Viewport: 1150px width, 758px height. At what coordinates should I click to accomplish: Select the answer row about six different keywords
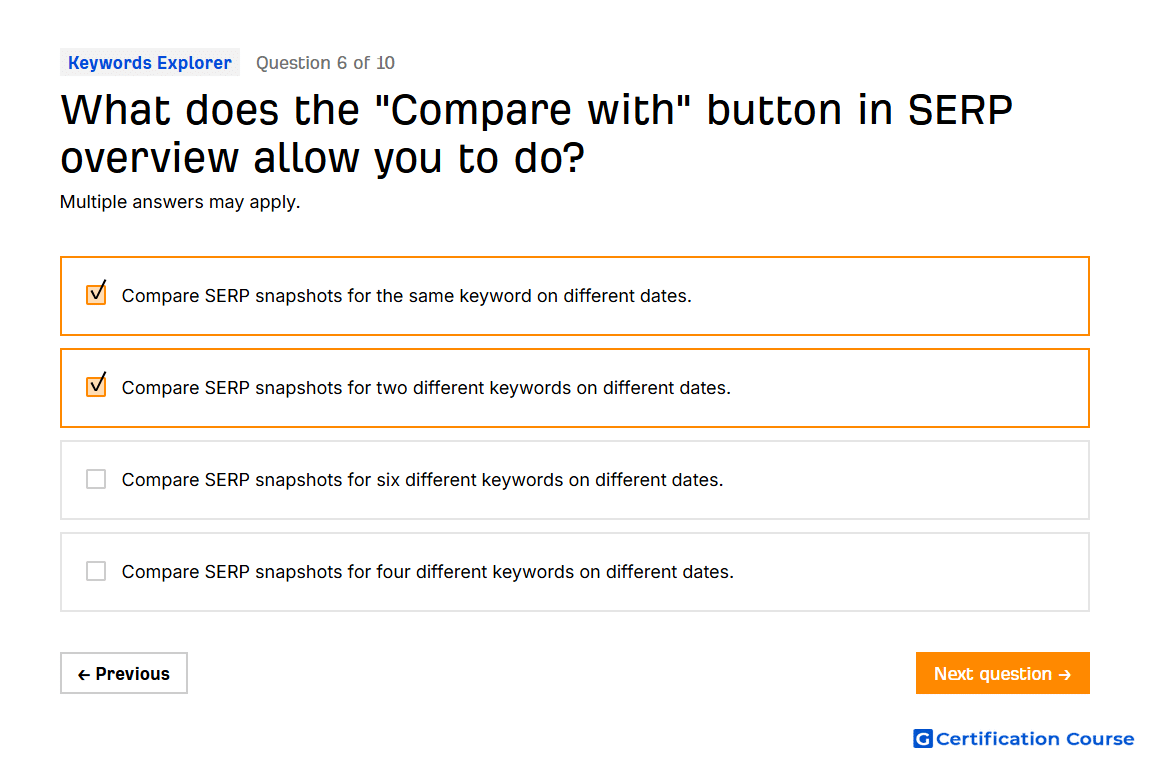point(575,480)
